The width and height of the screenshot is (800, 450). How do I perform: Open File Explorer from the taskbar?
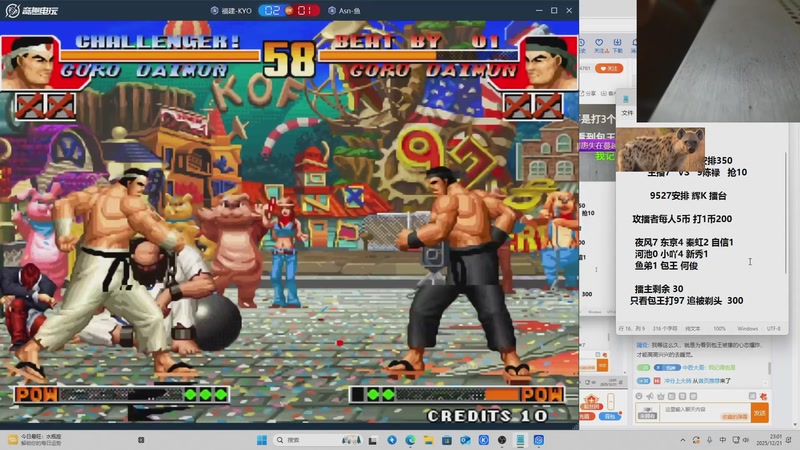[429, 440]
